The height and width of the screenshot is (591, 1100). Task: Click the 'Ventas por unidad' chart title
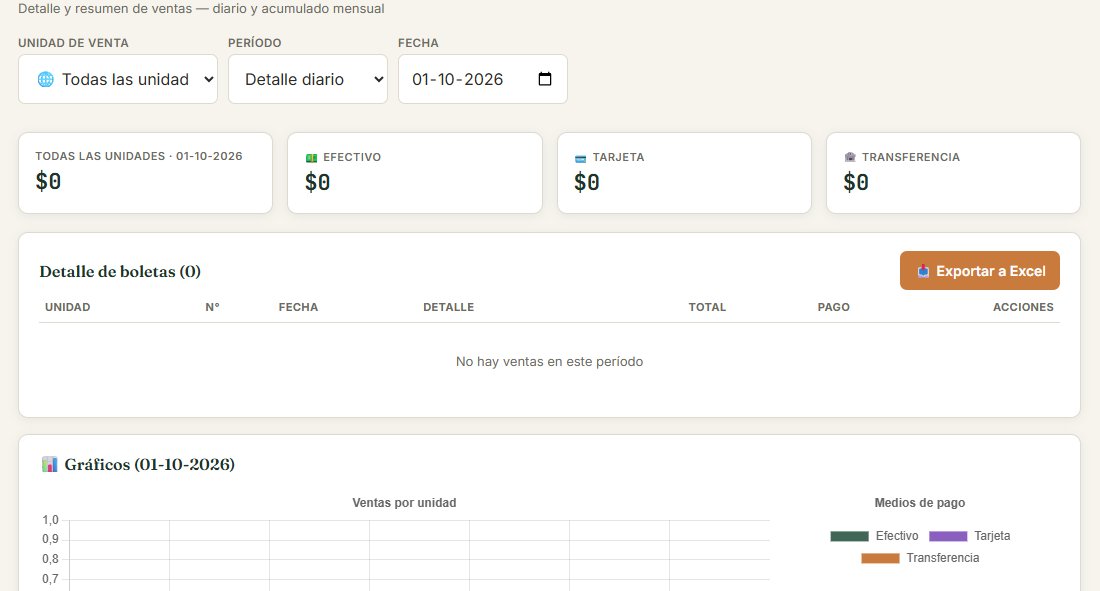pyautogui.click(x=404, y=503)
